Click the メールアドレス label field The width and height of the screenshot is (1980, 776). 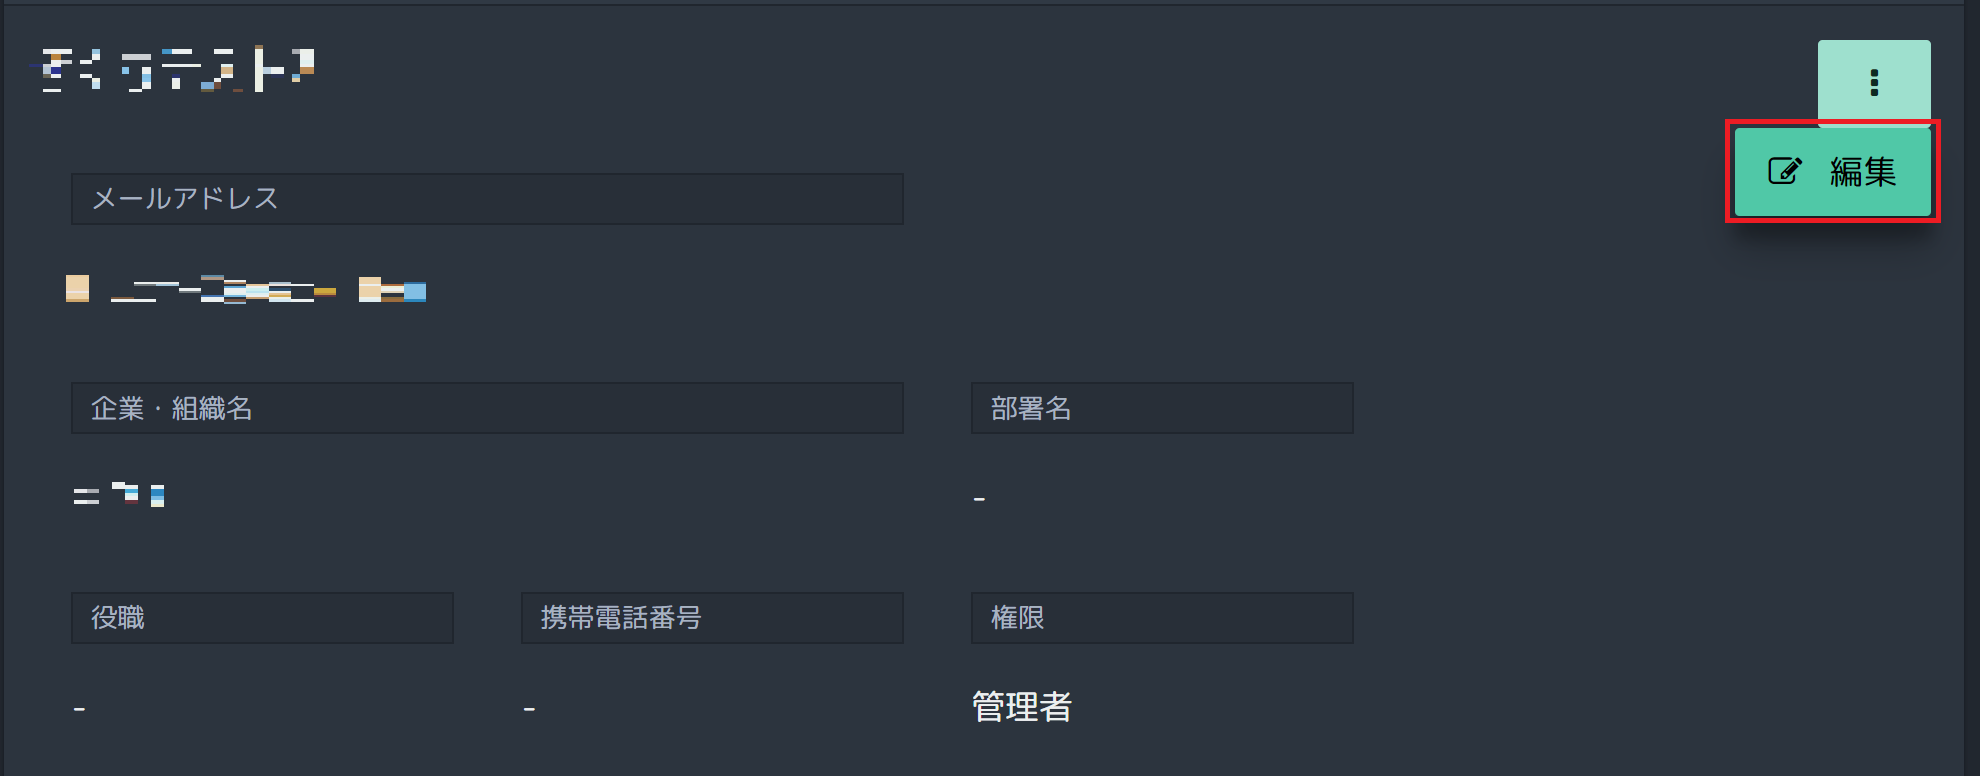point(487,199)
